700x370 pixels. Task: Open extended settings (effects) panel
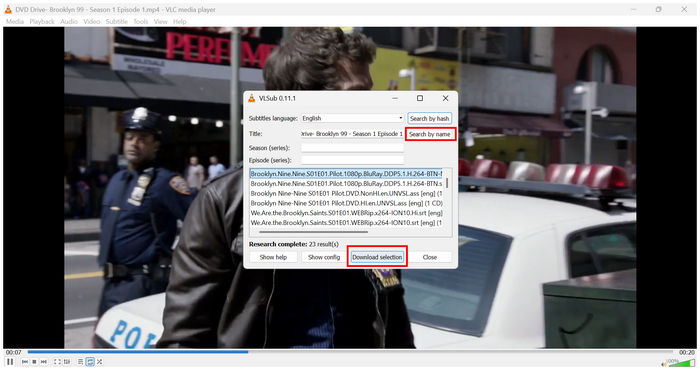point(67,362)
